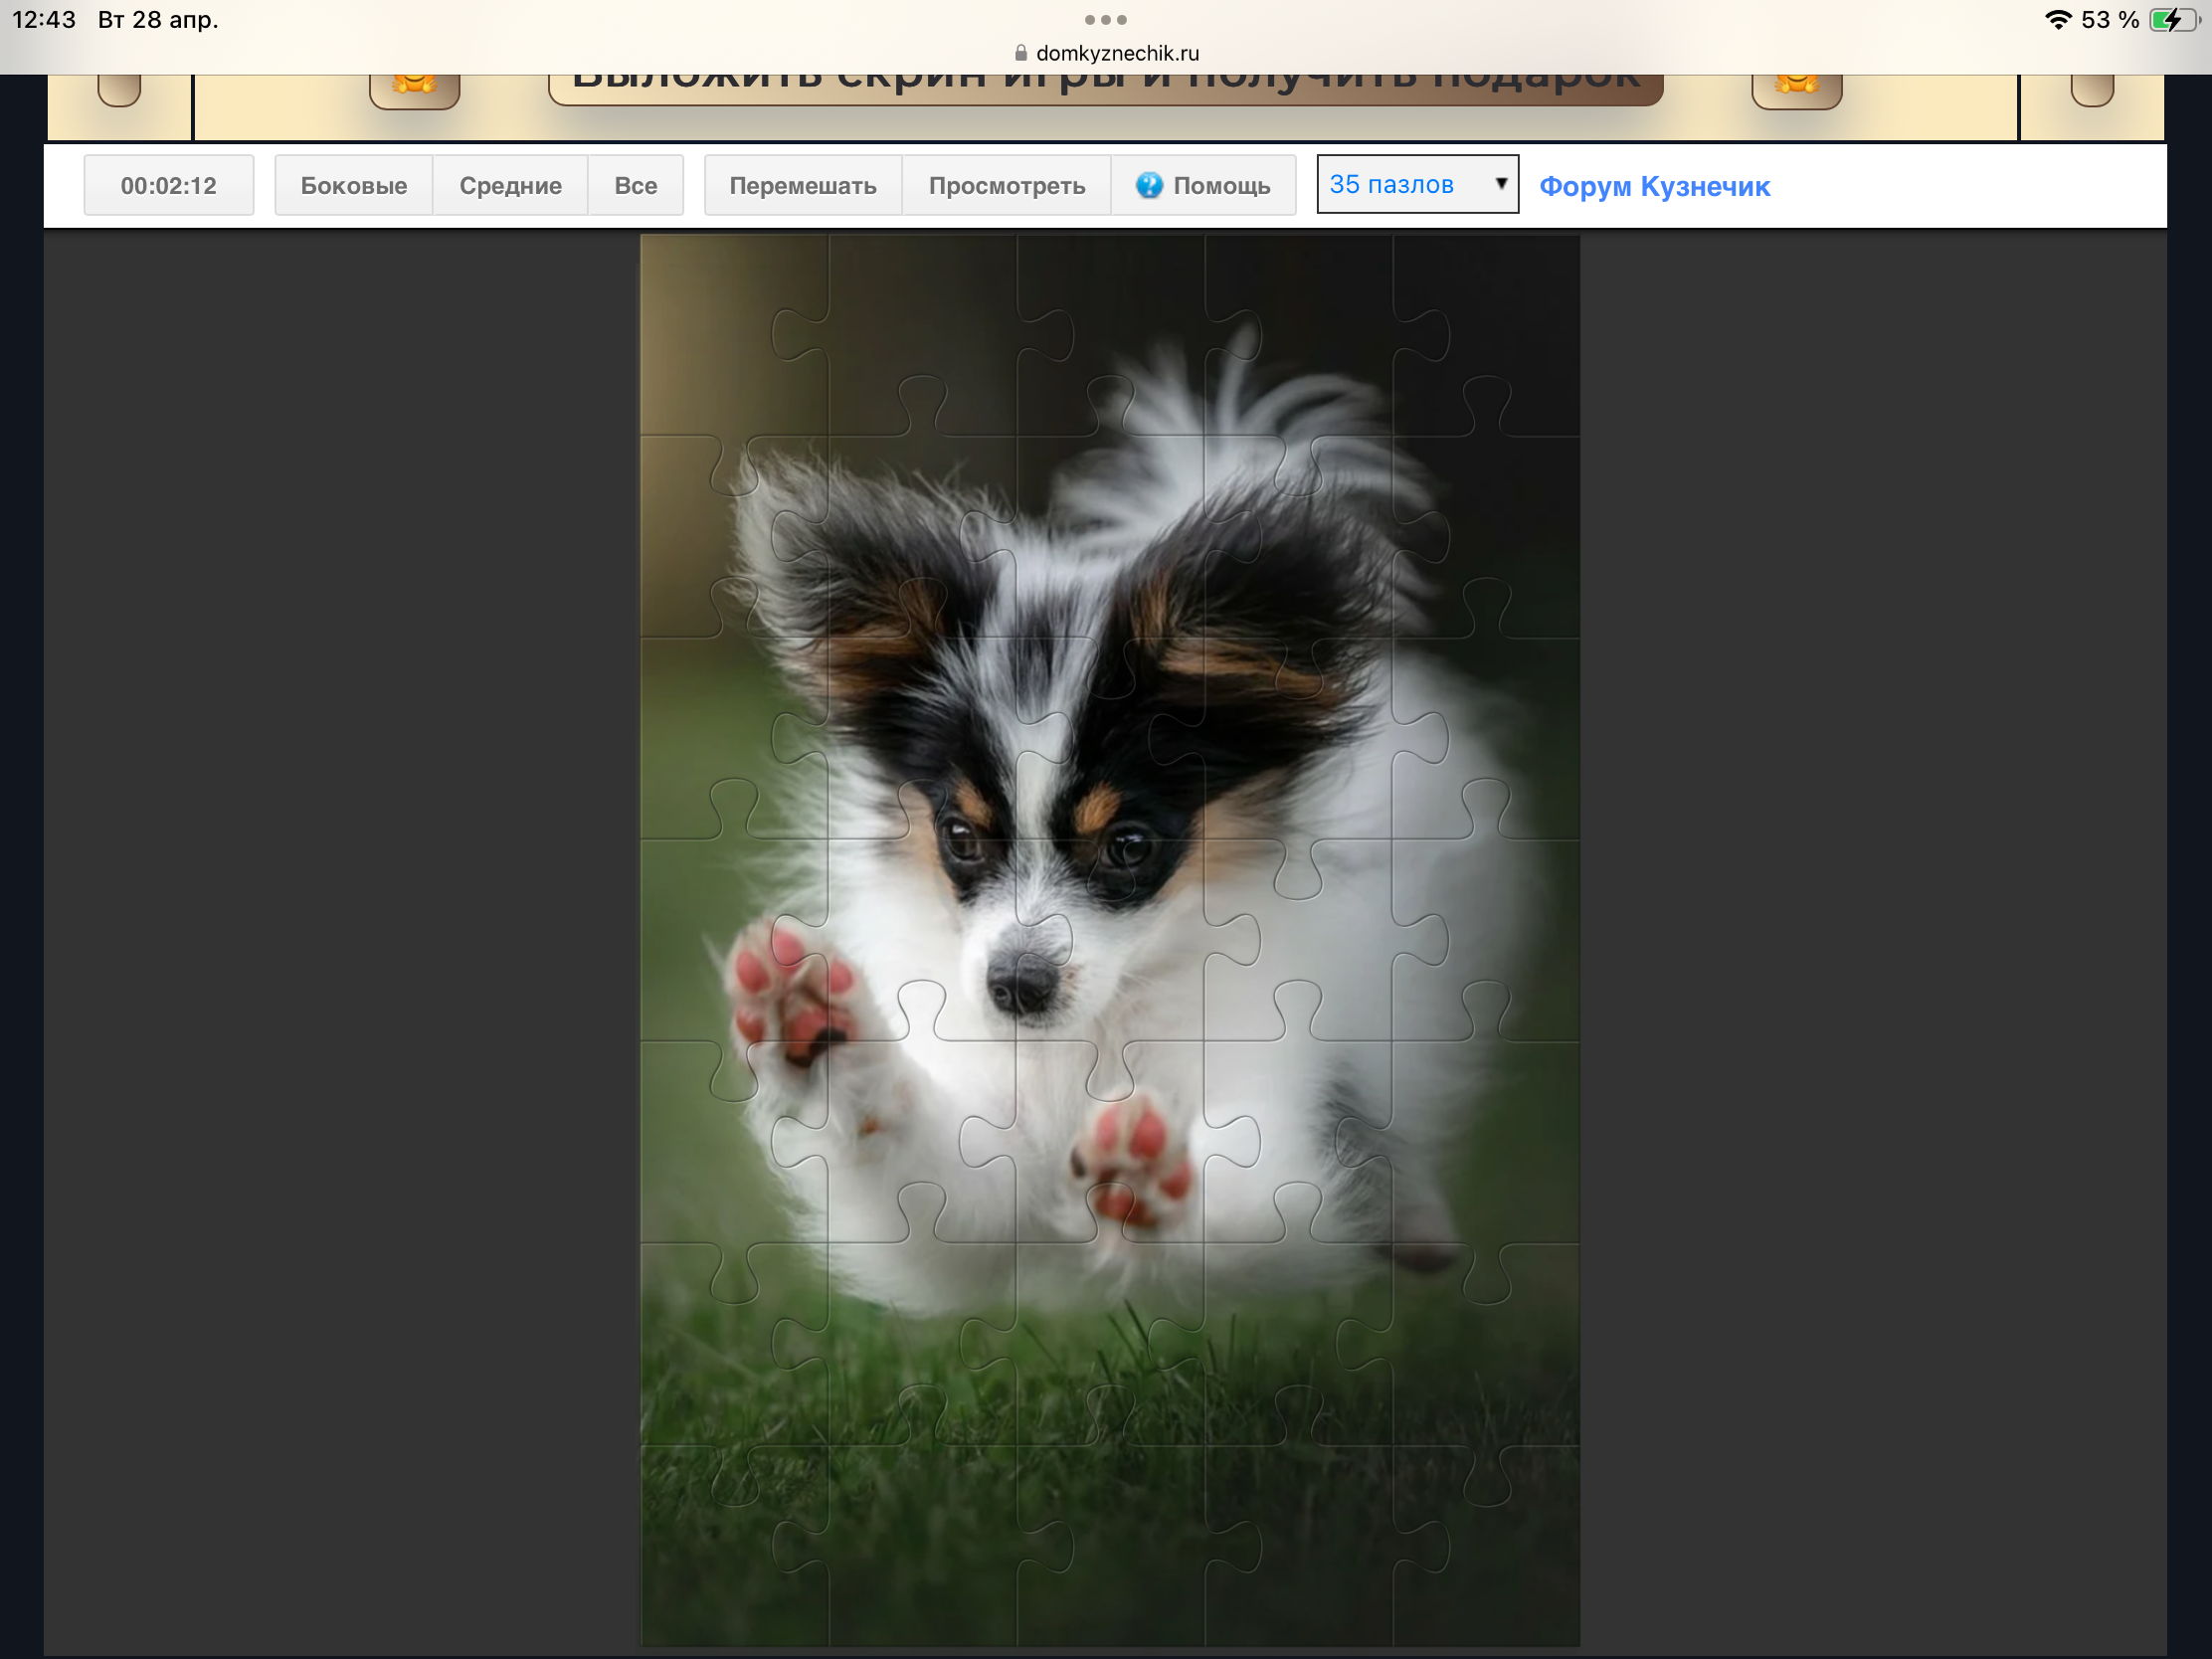Click Перемешать to shuffle the pieces
The image size is (2212, 1659).
(802, 185)
